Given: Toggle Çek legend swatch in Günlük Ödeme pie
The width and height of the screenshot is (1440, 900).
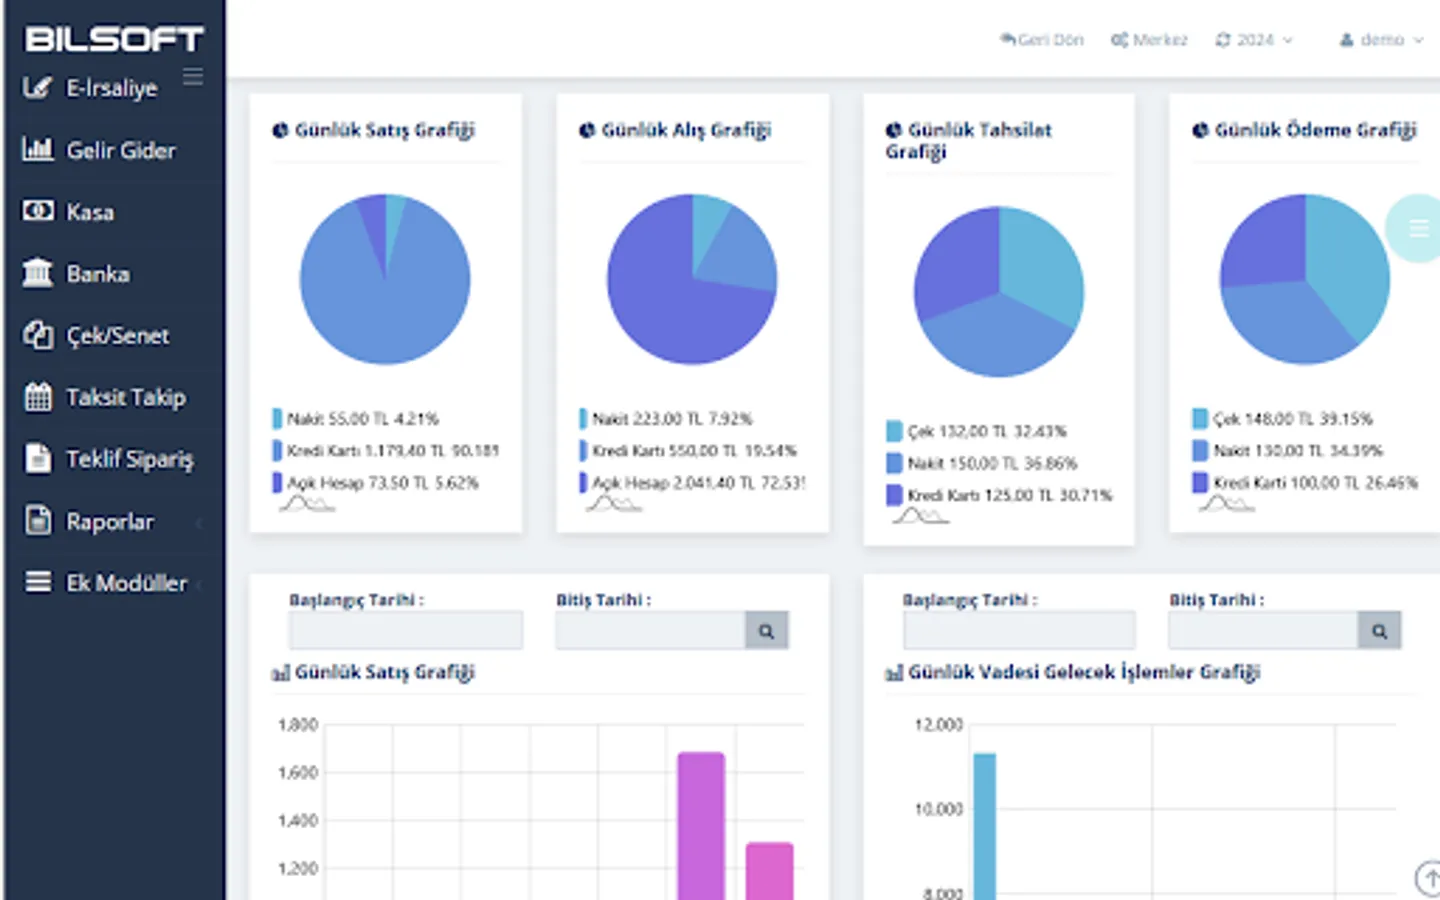Looking at the screenshot, I should point(1200,418).
